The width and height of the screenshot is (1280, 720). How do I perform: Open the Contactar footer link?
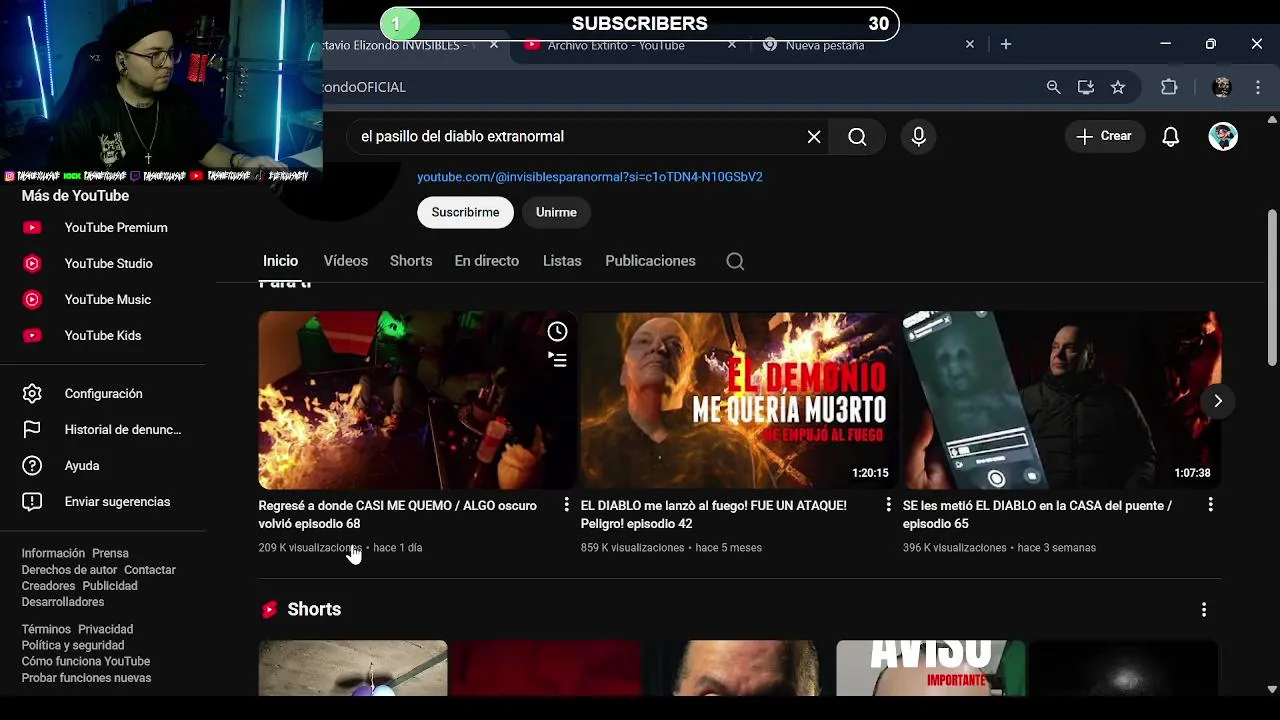(x=150, y=570)
